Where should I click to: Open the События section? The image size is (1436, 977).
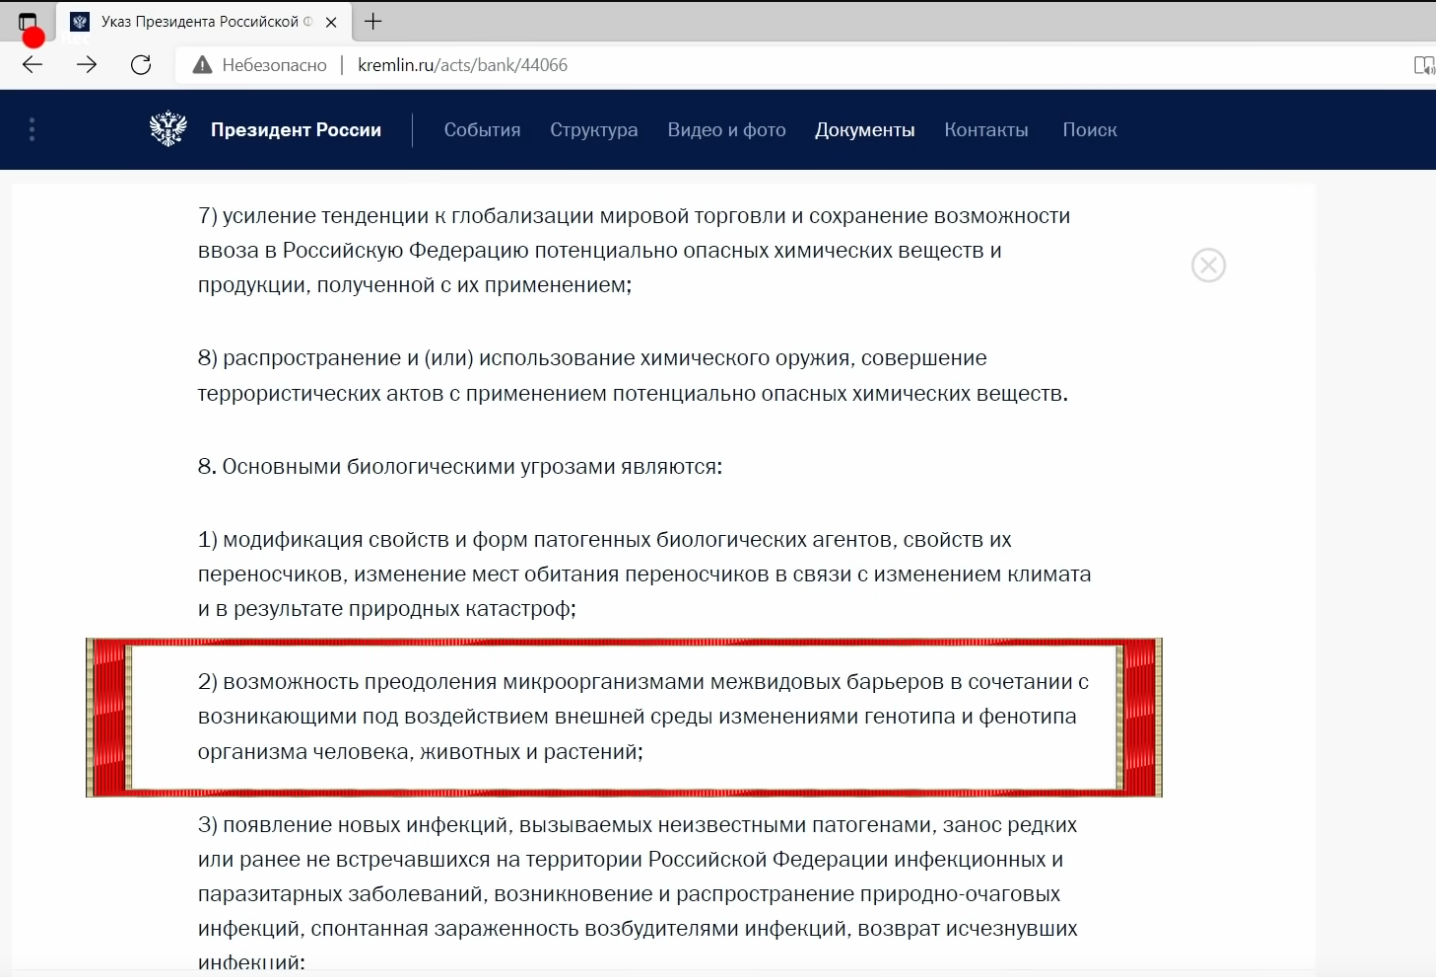coord(482,130)
